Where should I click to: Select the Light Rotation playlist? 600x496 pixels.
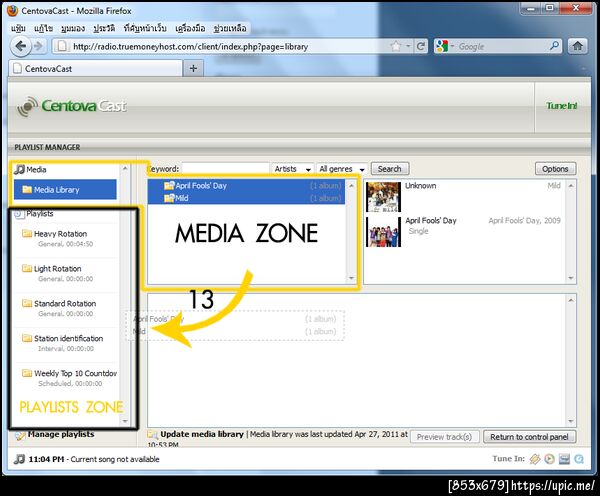click(65, 273)
